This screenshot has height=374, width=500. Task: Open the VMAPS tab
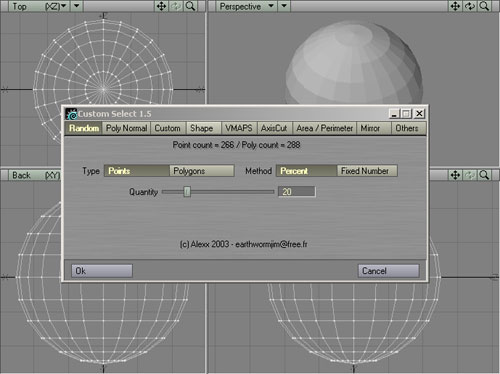[239, 128]
